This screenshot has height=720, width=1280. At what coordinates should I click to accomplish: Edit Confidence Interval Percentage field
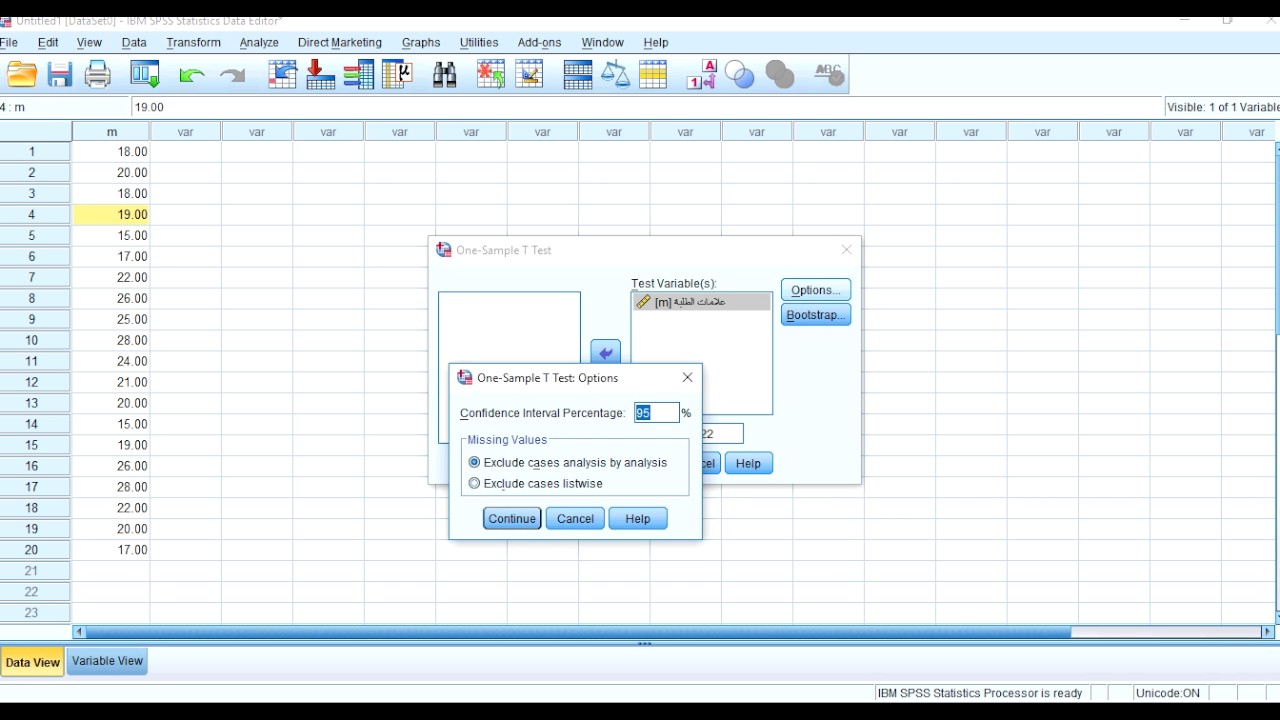(657, 413)
